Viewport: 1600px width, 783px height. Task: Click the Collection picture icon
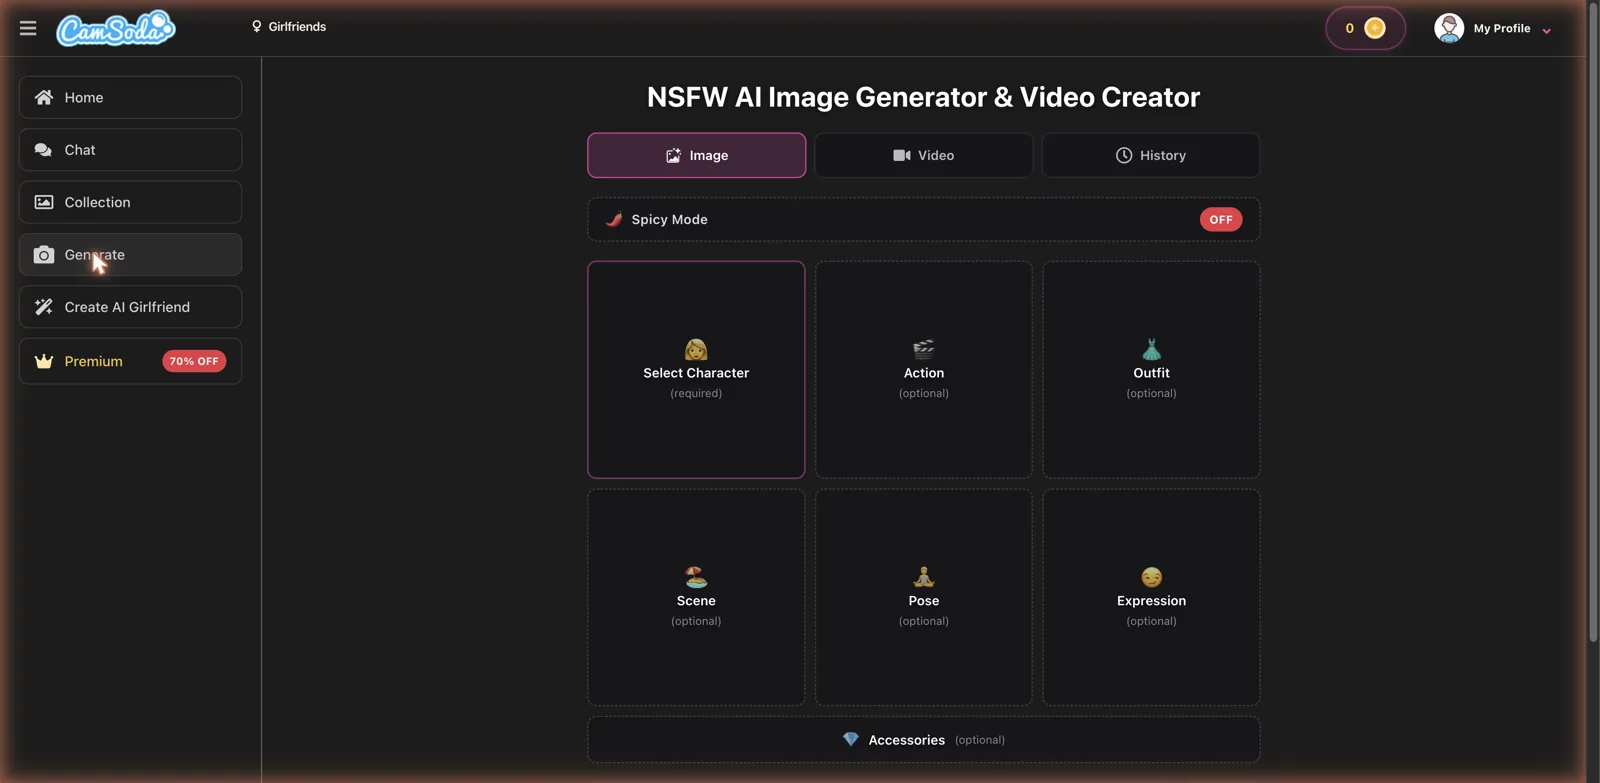coord(44,202)
